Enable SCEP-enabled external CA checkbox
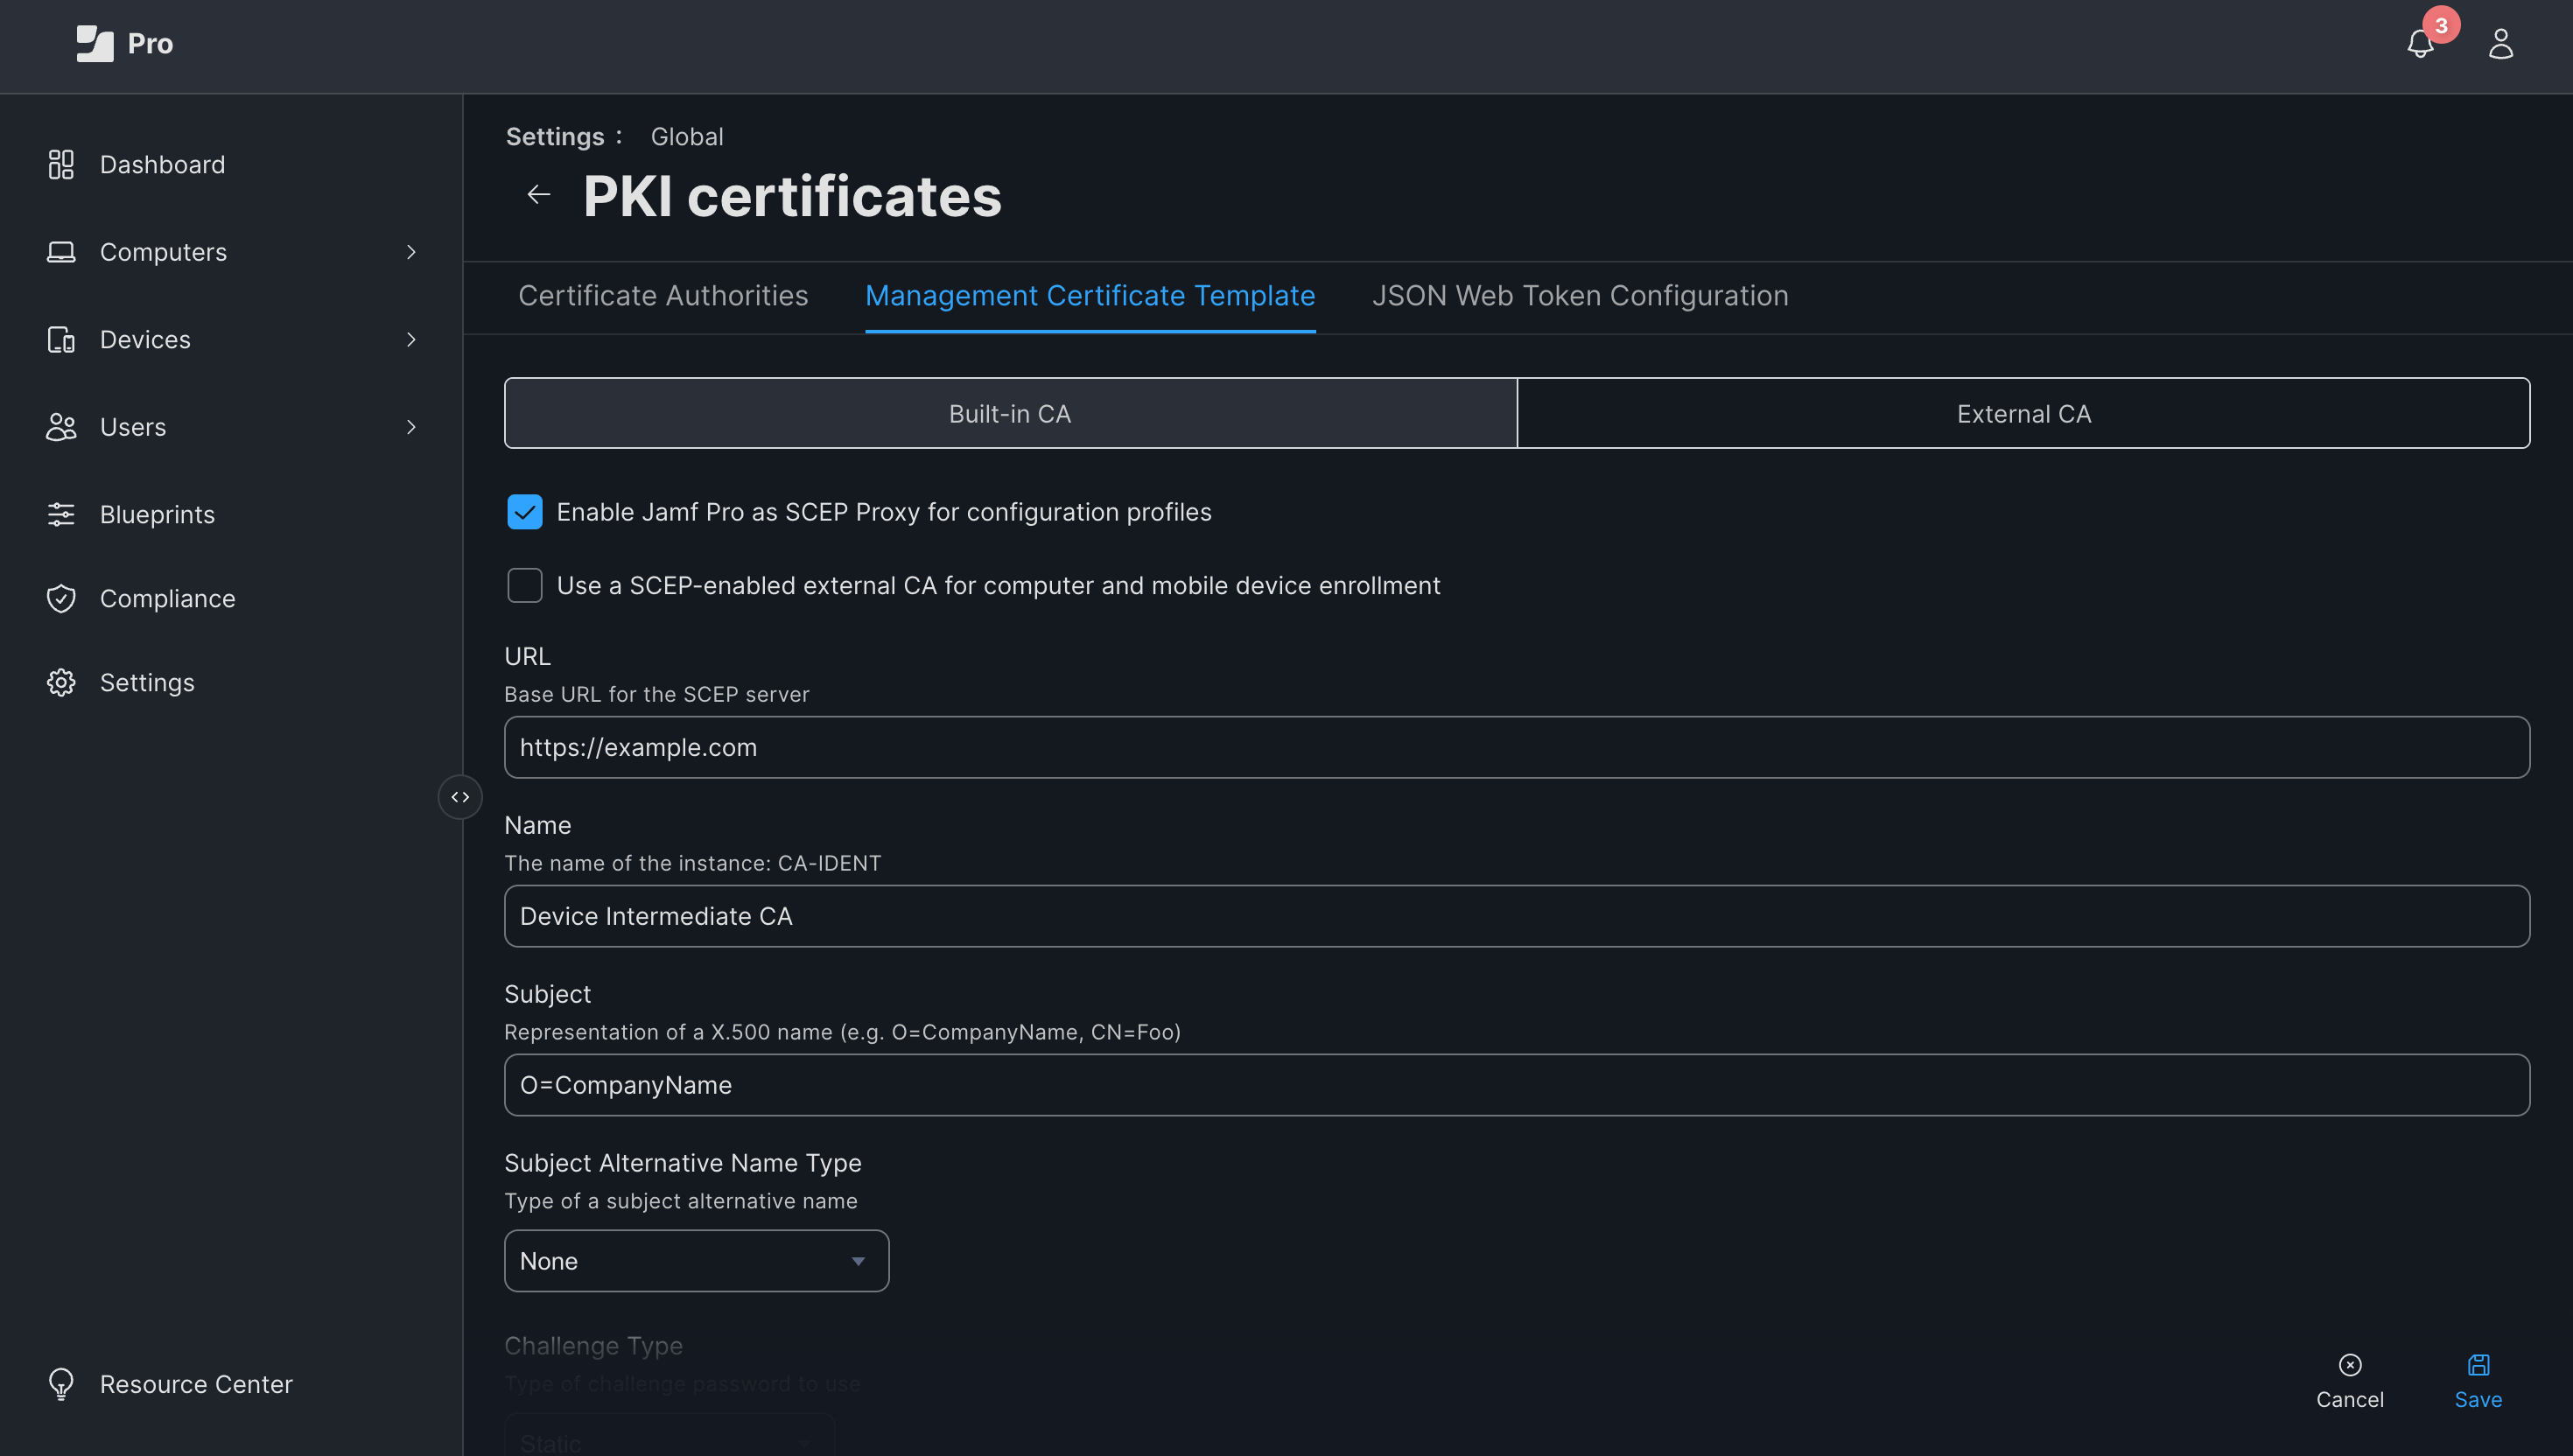Viewport: 2573px width, 1456px height. pos(525,585)
